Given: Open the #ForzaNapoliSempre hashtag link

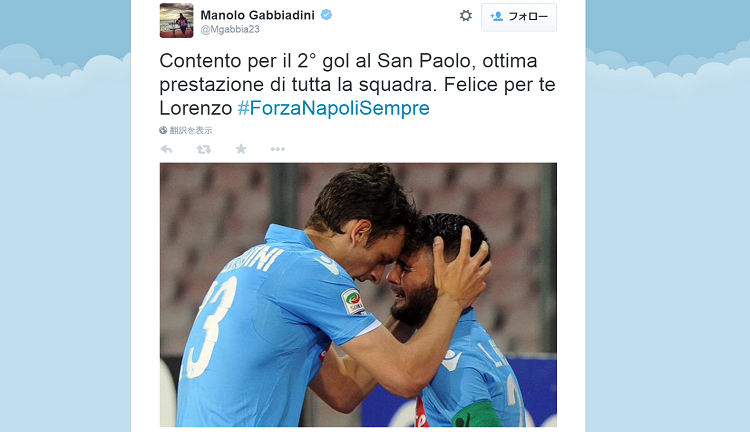Looking at the screenshot, I should (333, 108).
